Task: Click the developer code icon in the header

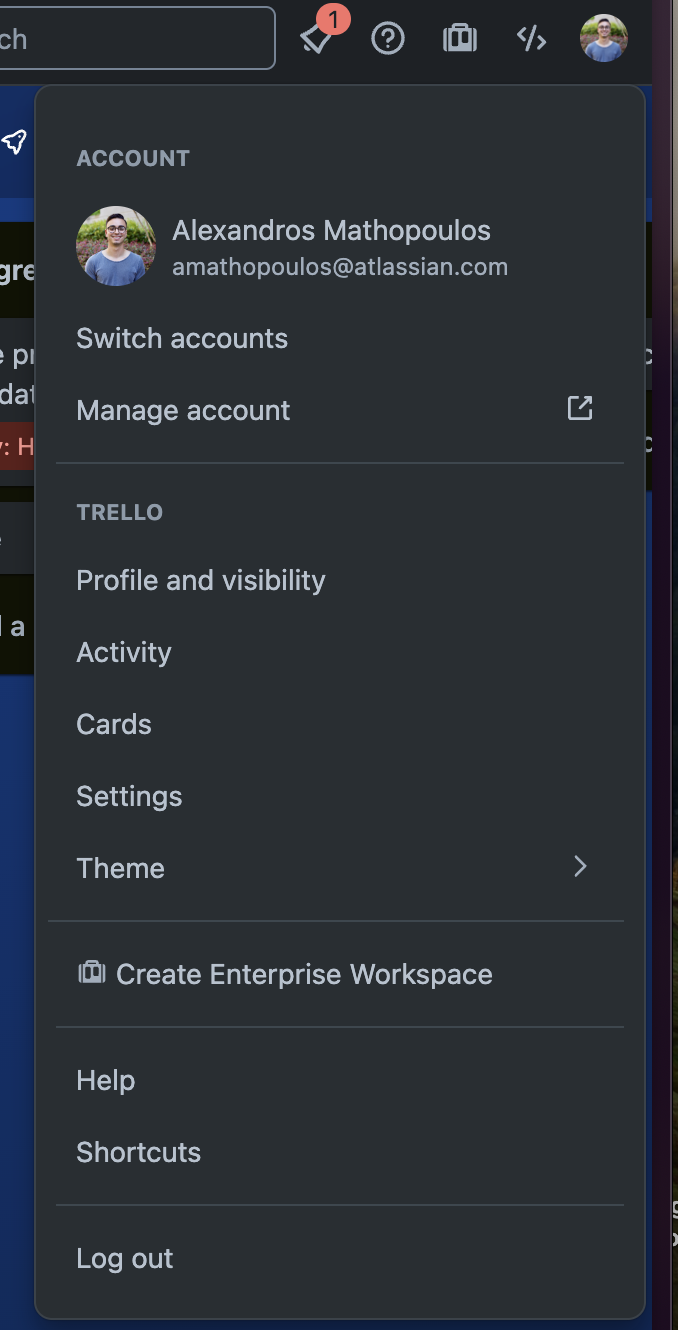Action: point(530,38)
